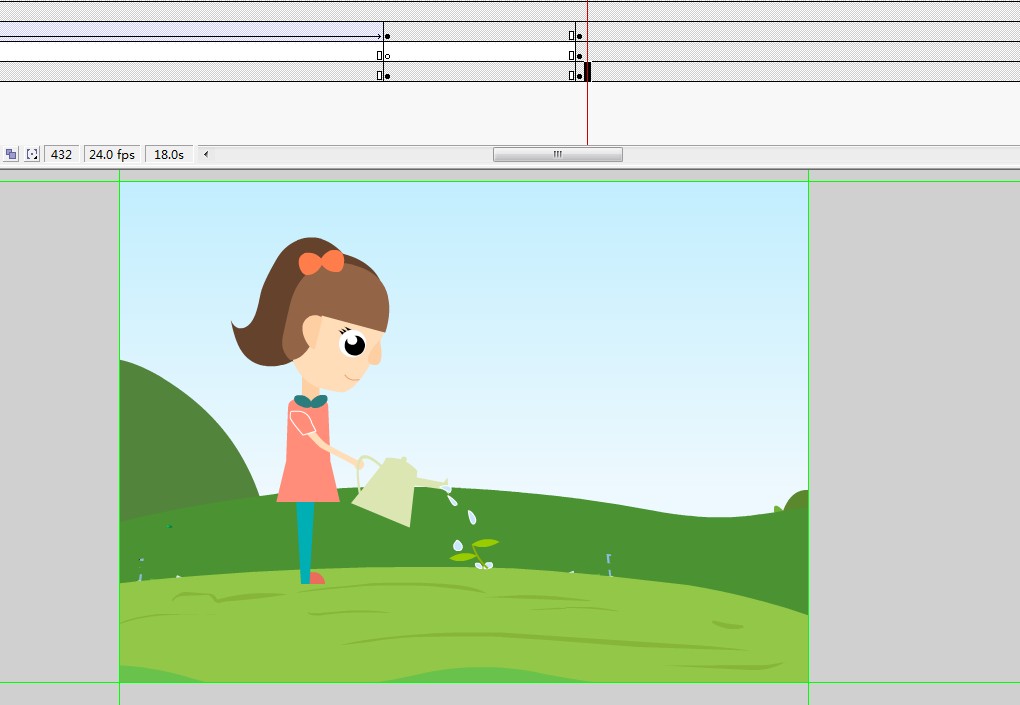
Task: Select the empty keyframe with hollow circle
Action: (x=387, y=56)
